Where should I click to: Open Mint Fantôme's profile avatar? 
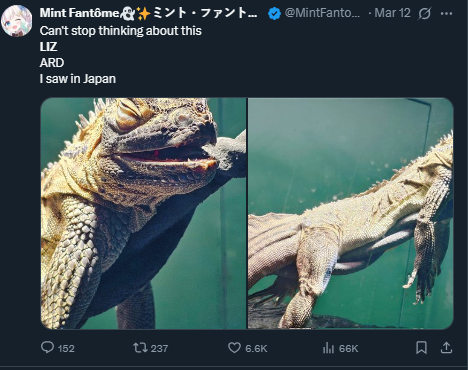[x=17, y=21]
